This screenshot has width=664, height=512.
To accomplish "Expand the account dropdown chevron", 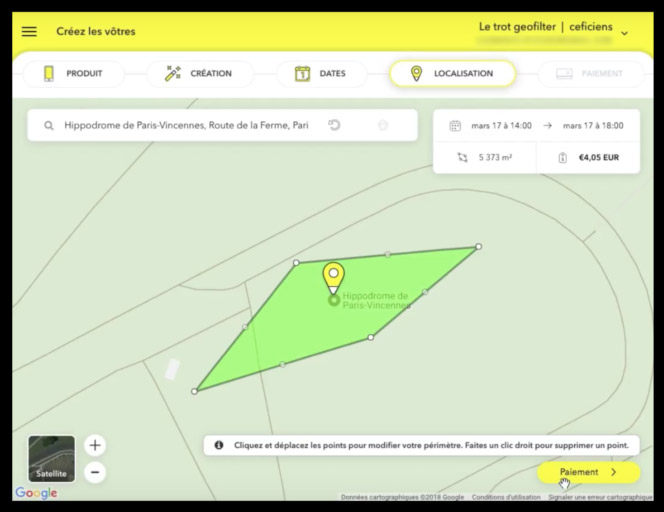I will click(x=624, y=33).
